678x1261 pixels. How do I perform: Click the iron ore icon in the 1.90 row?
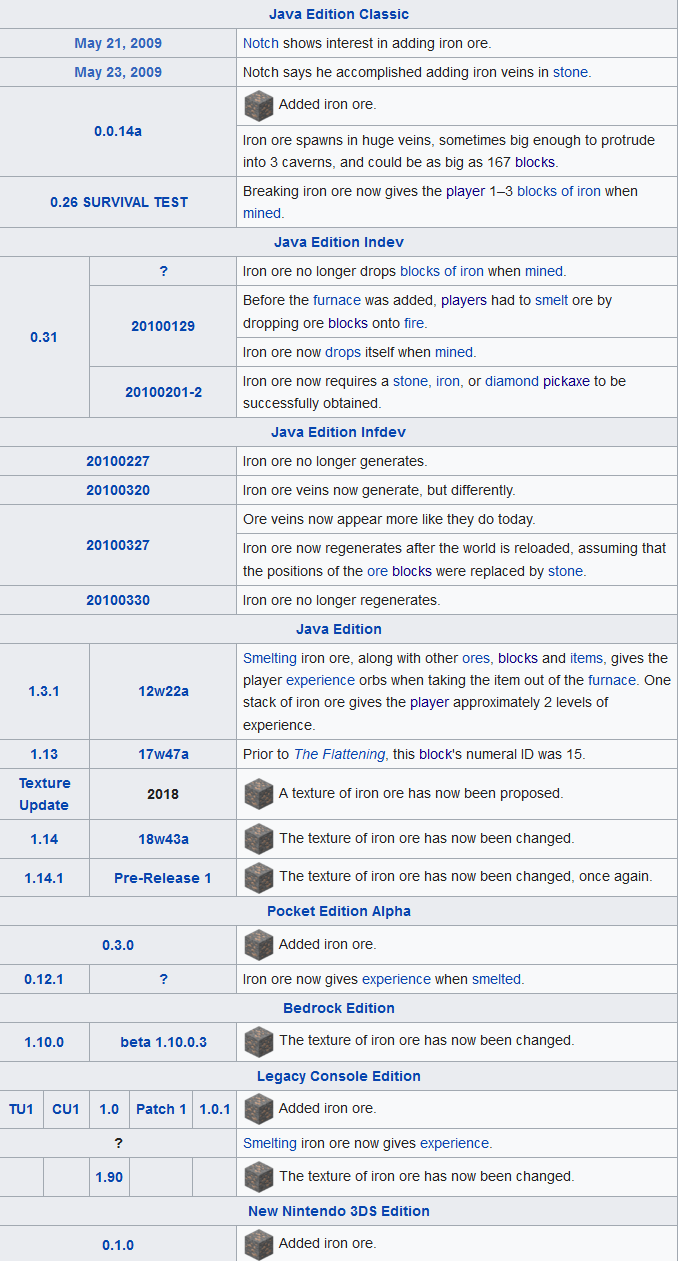(x=258, y=1177)
